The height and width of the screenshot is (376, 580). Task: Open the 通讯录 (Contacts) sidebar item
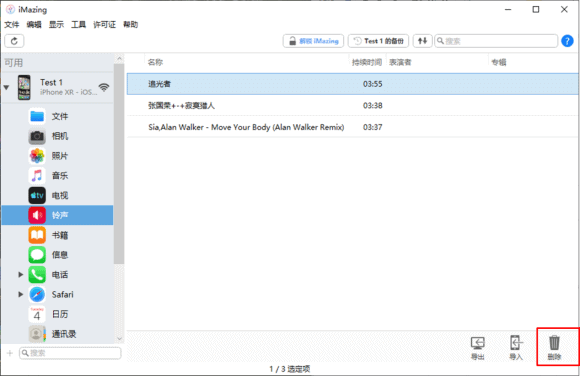57,334
